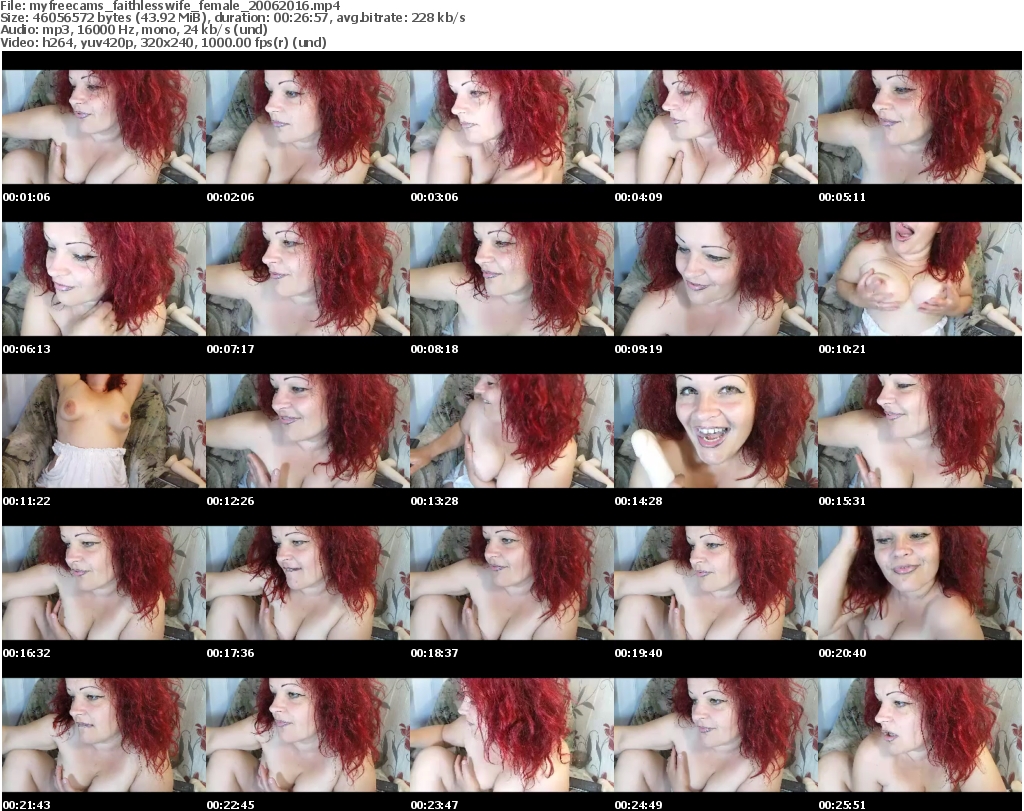The height and width of the screenshot is (811, 1024).
Task: Click the timestamp text 00:09:19
Action: [x=638, y=349]
